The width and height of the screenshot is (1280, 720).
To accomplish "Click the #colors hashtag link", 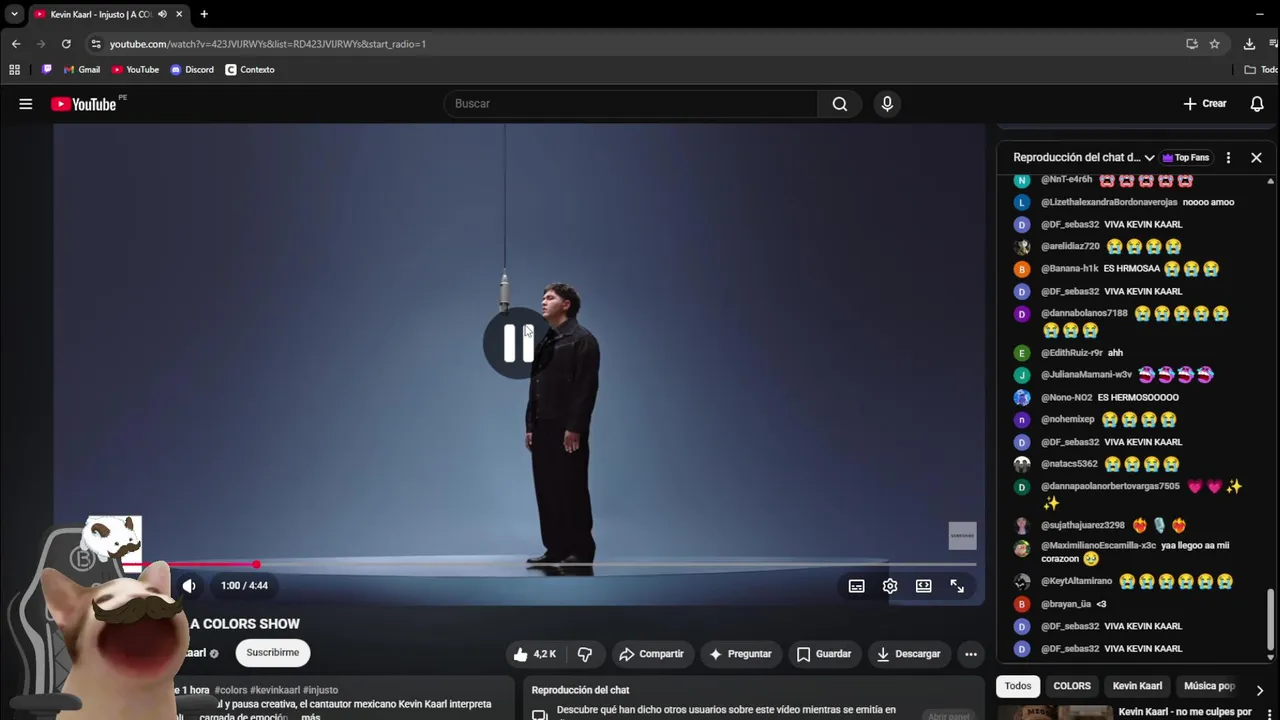I will click(231, 690).
